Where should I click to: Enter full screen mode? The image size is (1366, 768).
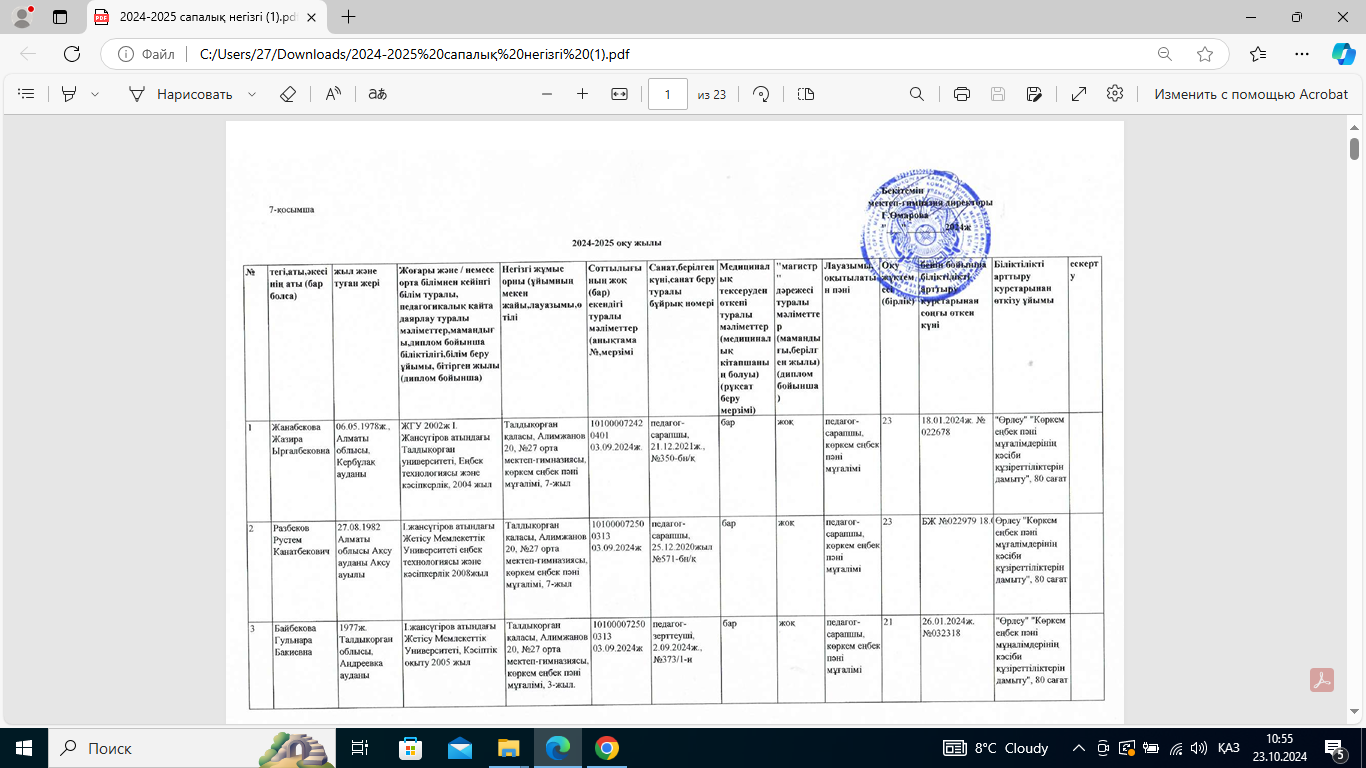[1079, 94]
